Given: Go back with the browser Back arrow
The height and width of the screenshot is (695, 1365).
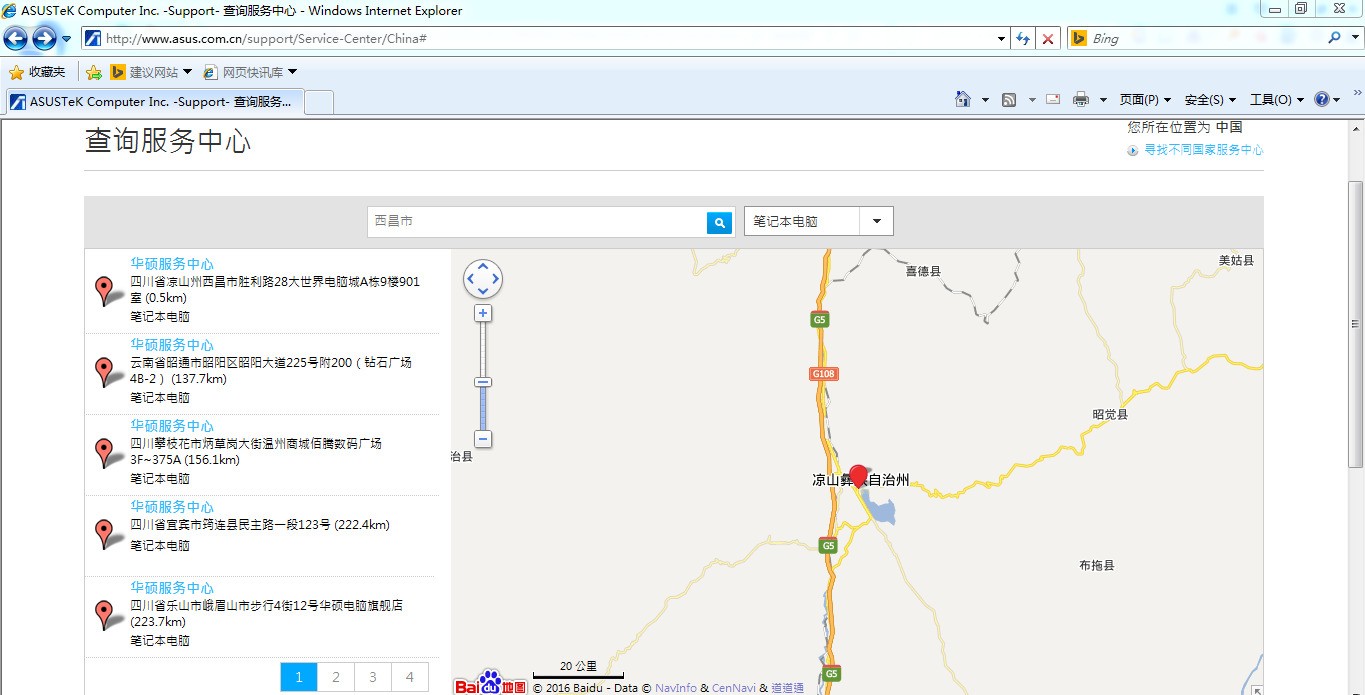Looking at the screenshot, I should 16,38.
